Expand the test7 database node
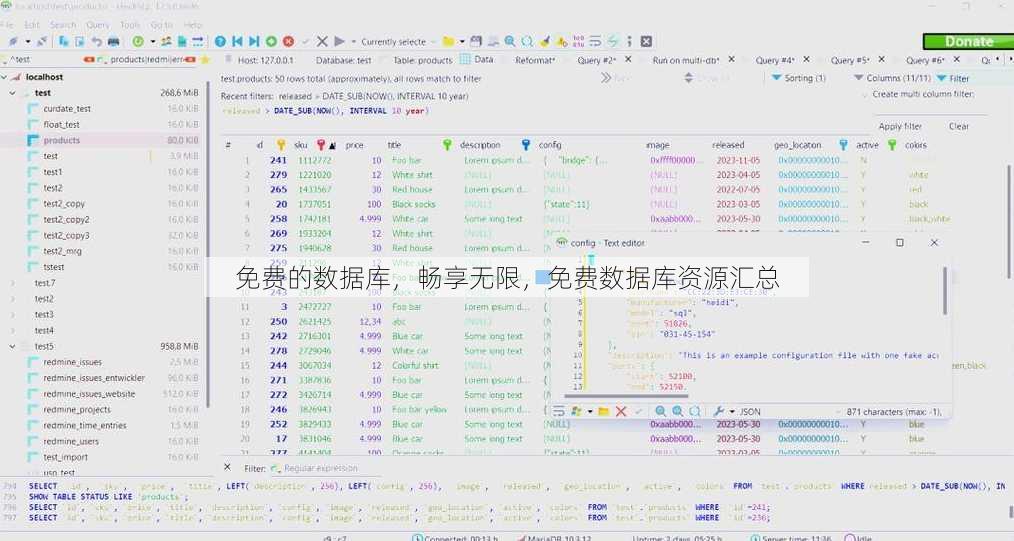 tap(12, 283)
